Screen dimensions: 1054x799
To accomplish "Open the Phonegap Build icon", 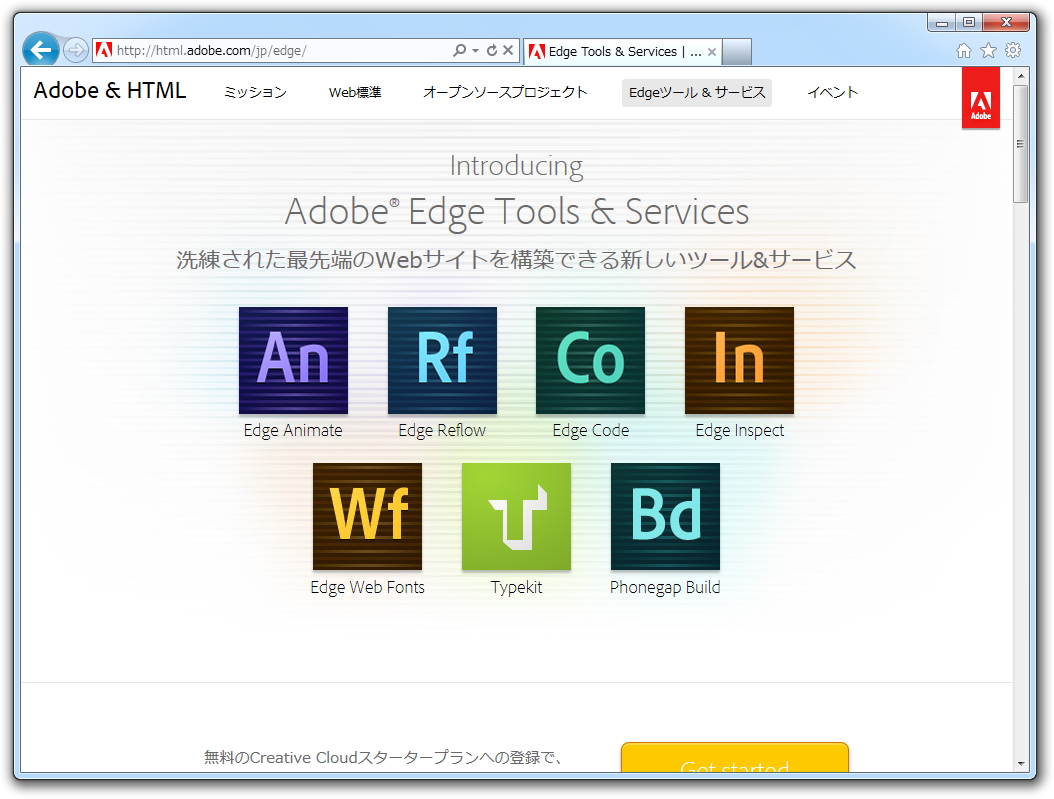I will pyautogui.click(x=664, y=516).
